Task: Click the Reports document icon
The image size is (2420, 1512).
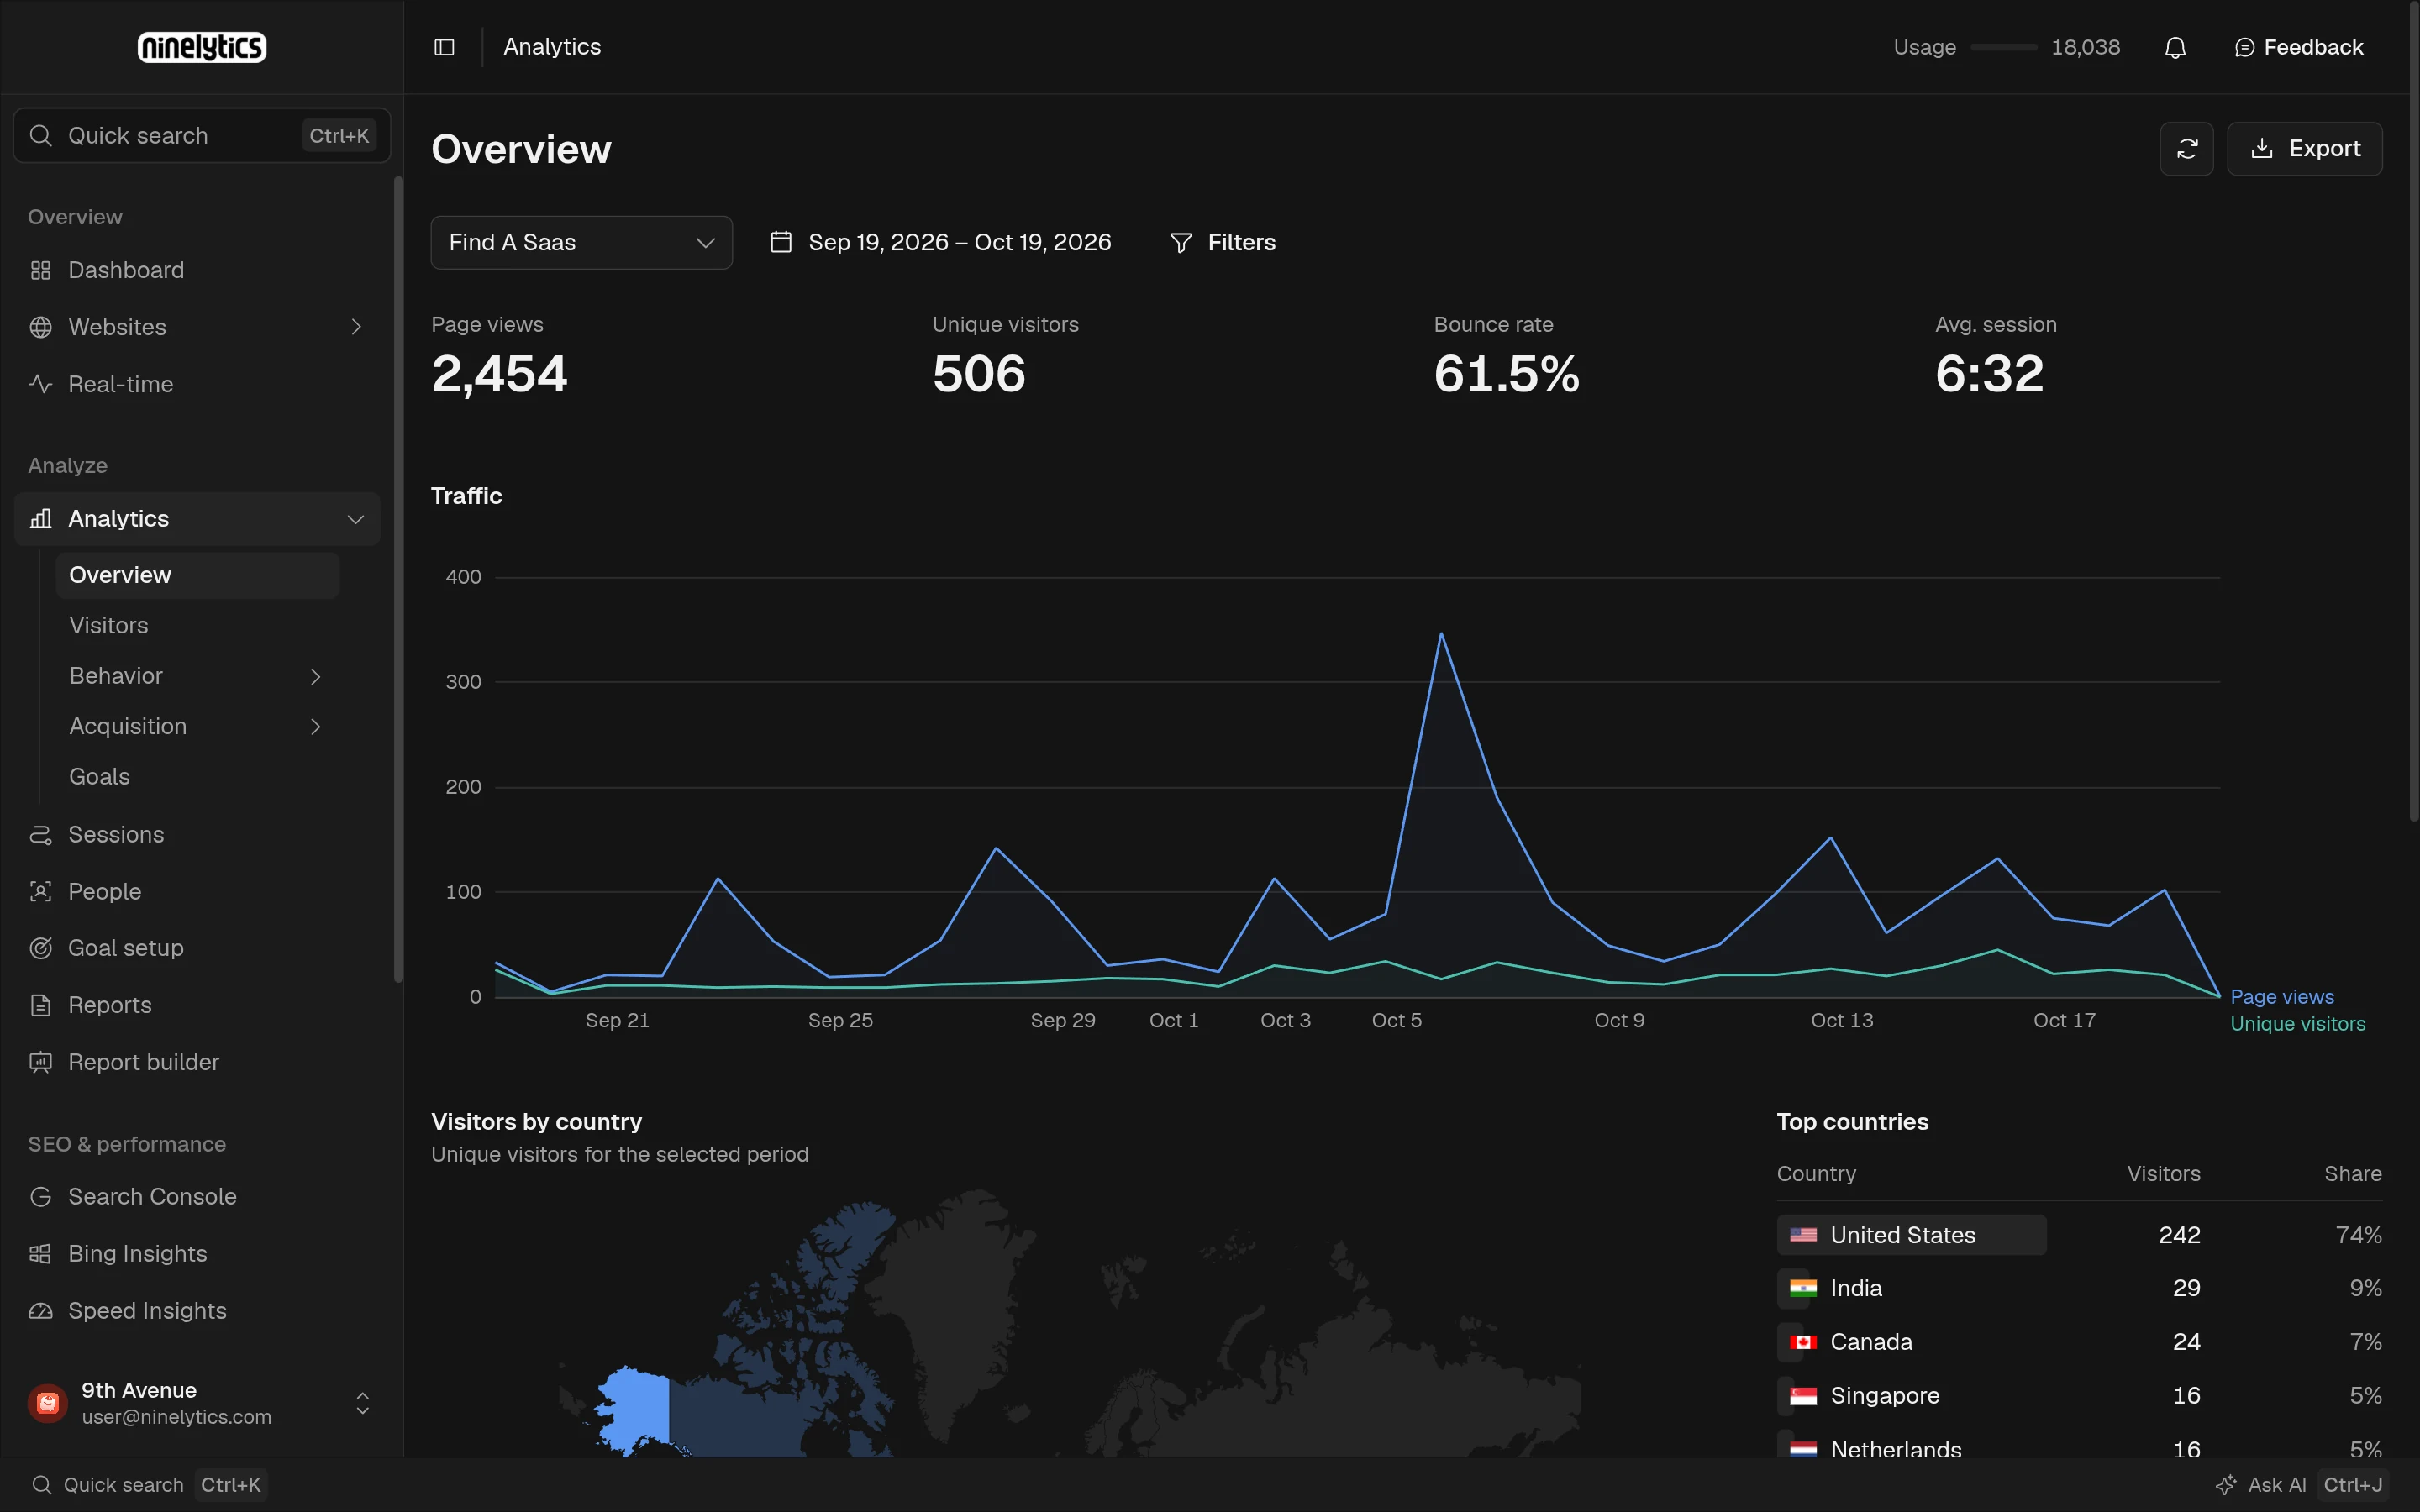Action: pos(40,1005)
